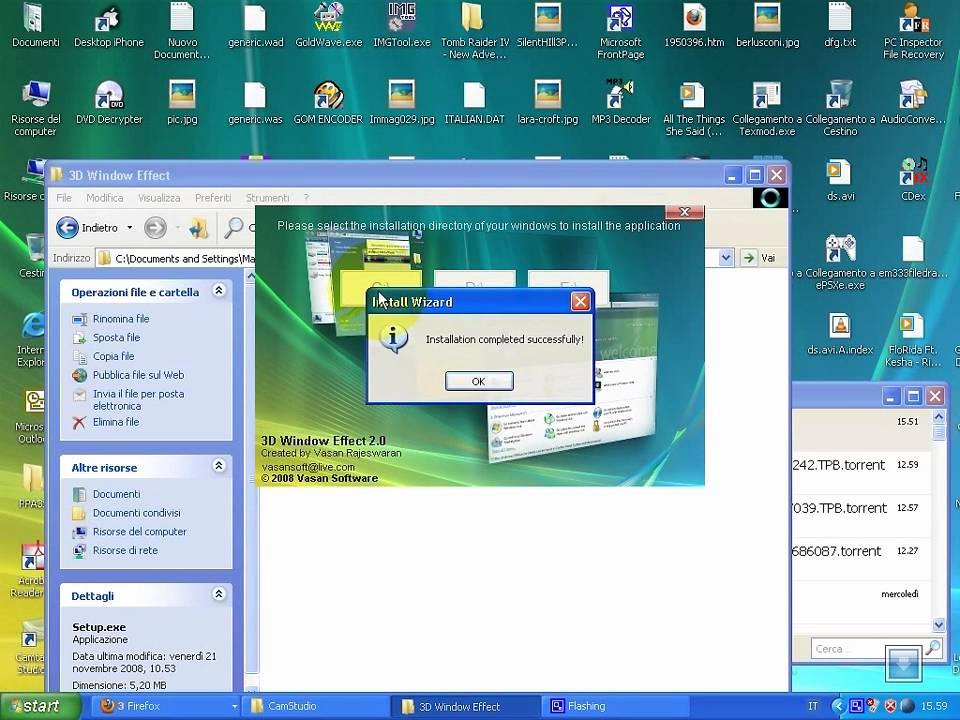Select the berlusconi.jpg image icon
Screen dimensions: 960x720
click(767, 26)
